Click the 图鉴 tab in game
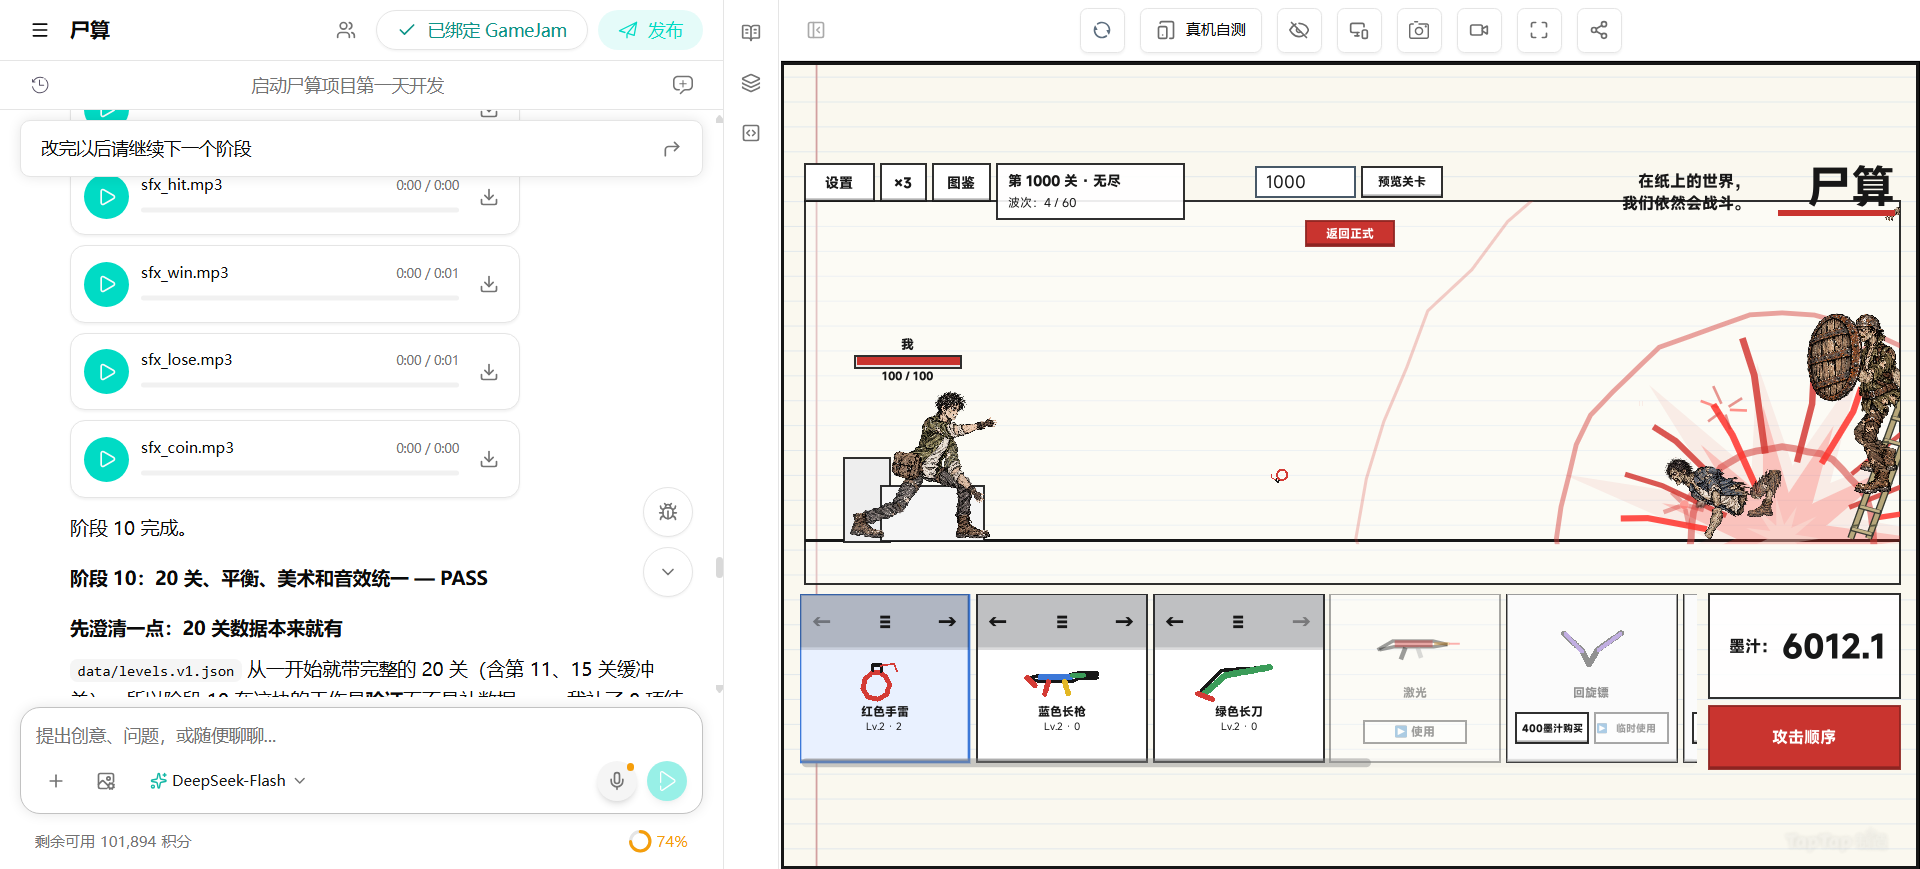 tap(961, 183)
